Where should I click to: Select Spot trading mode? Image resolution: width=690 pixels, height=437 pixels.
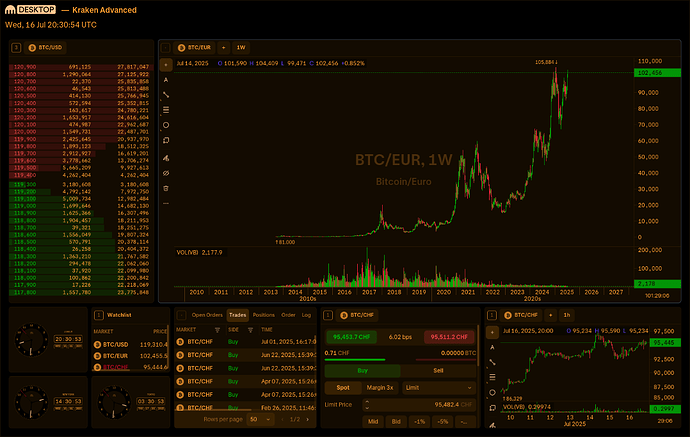tap(343, 388)
